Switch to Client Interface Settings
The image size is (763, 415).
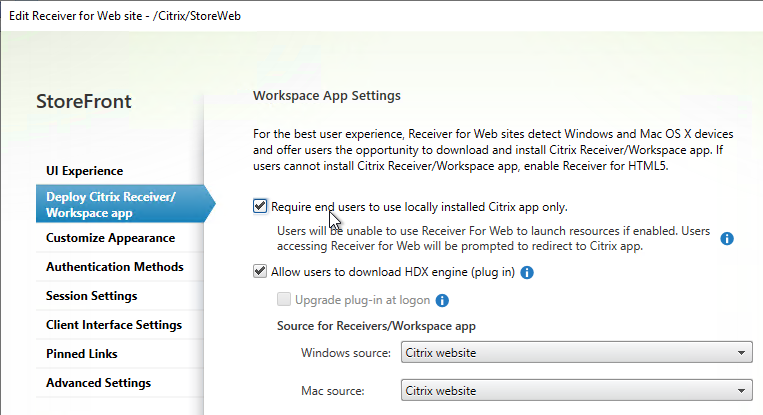click(114, 325)
